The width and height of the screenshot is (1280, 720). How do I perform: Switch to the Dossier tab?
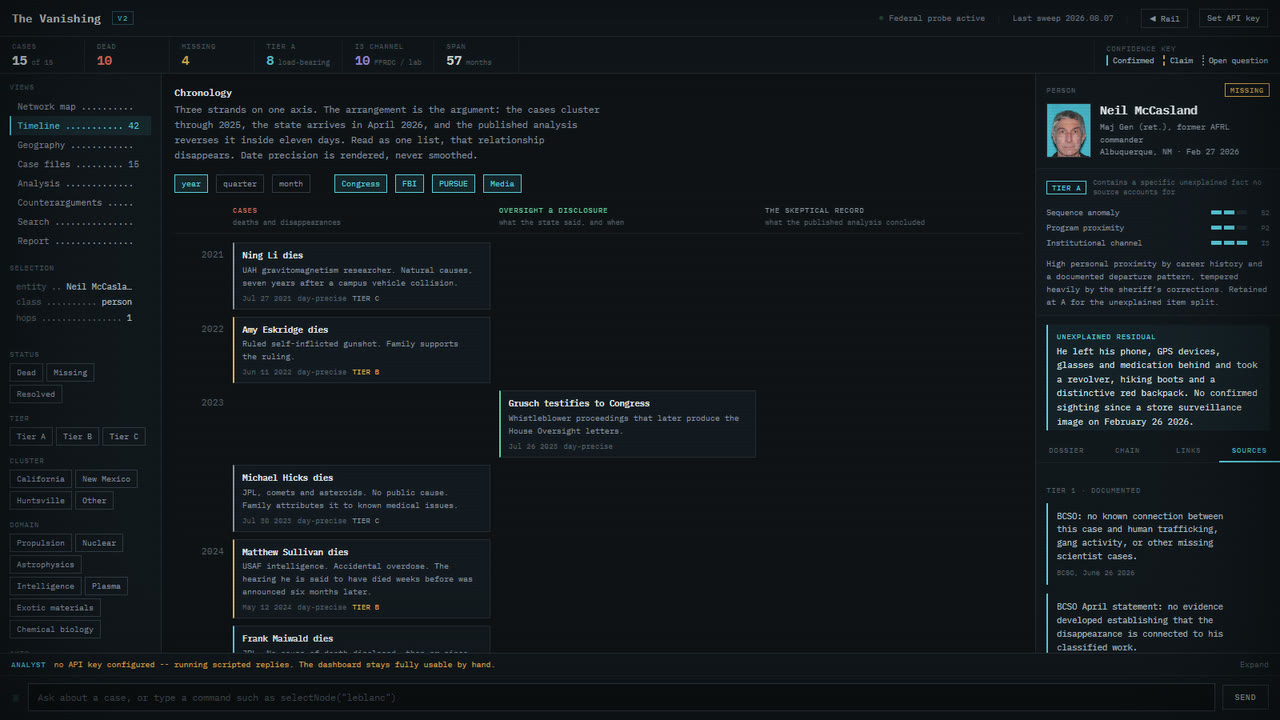(1066, 451)
